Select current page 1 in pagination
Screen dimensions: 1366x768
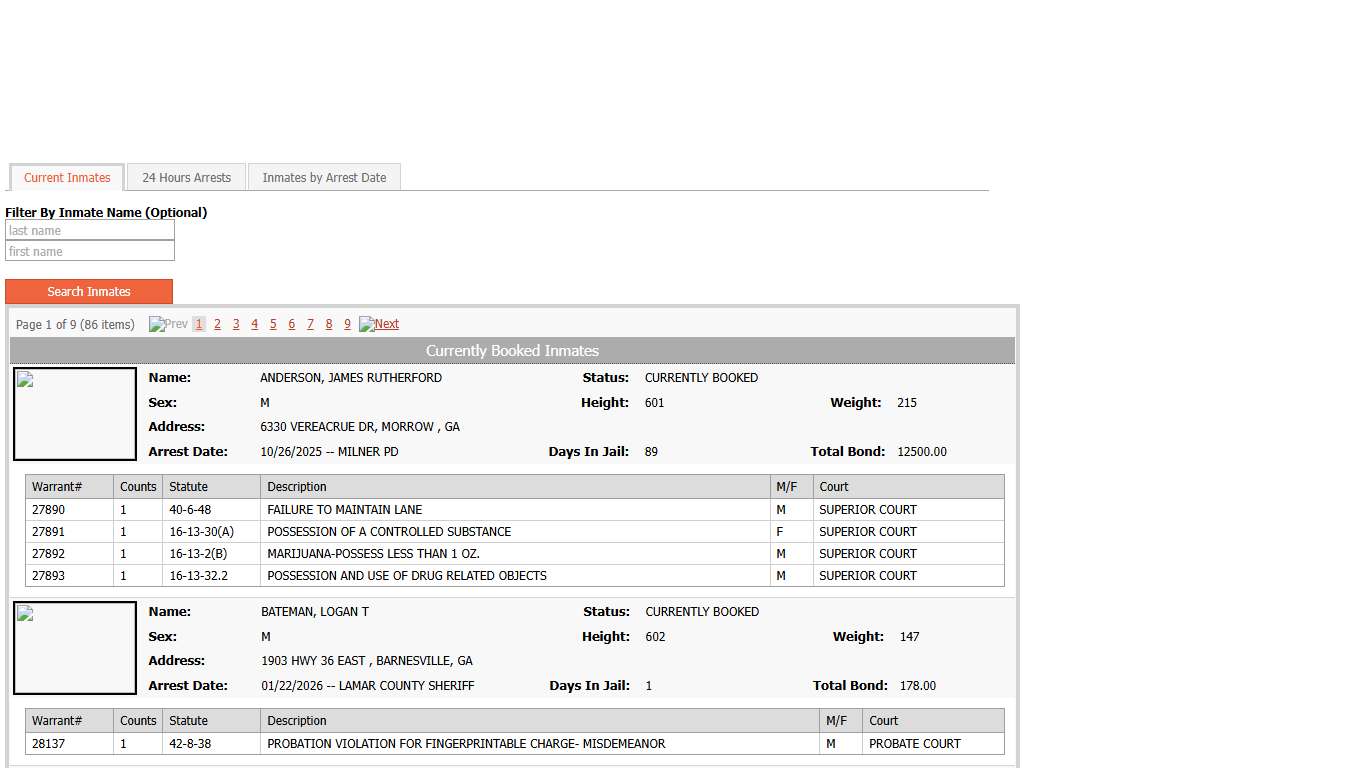pos(199,324)
